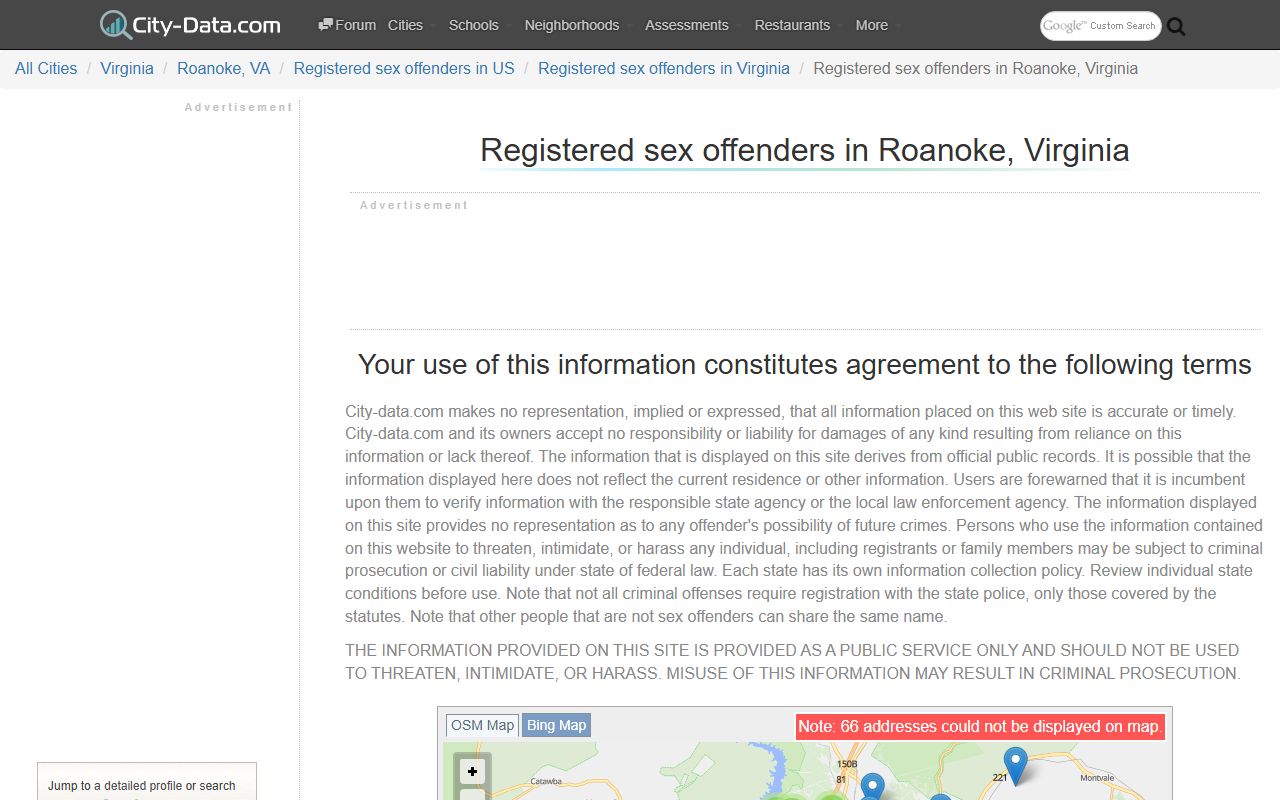The height and width of the screenshot is (800, 1280).
Task: Switch to the Bing Map tab
Action: [x=557, y=725]
